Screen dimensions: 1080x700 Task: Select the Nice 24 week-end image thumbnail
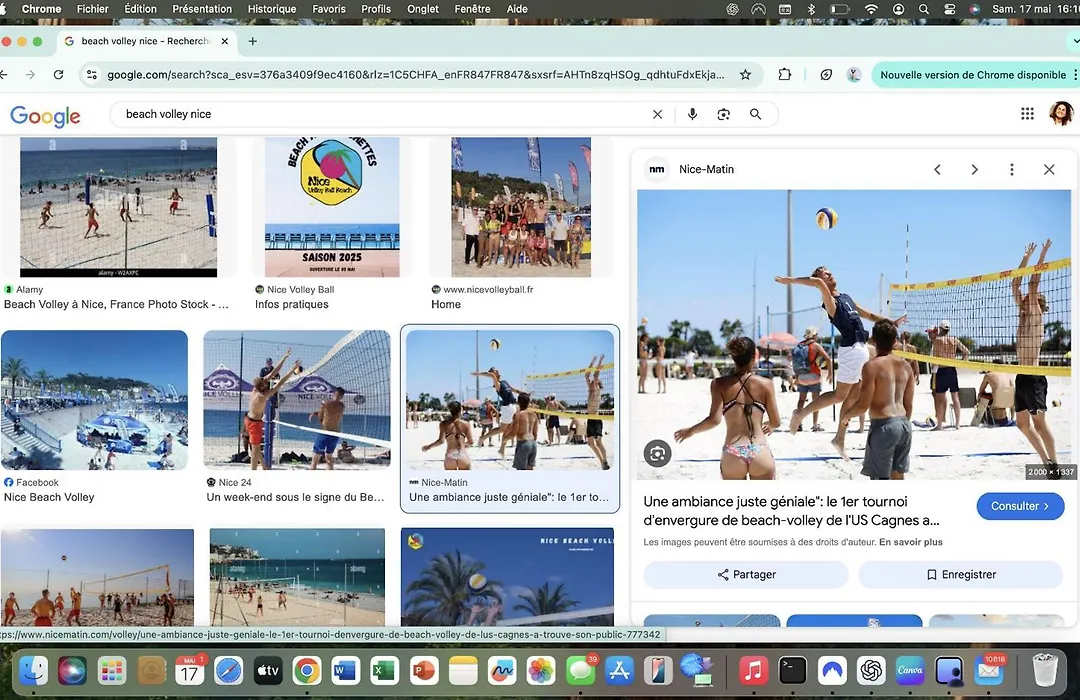[x=297, y=400]
